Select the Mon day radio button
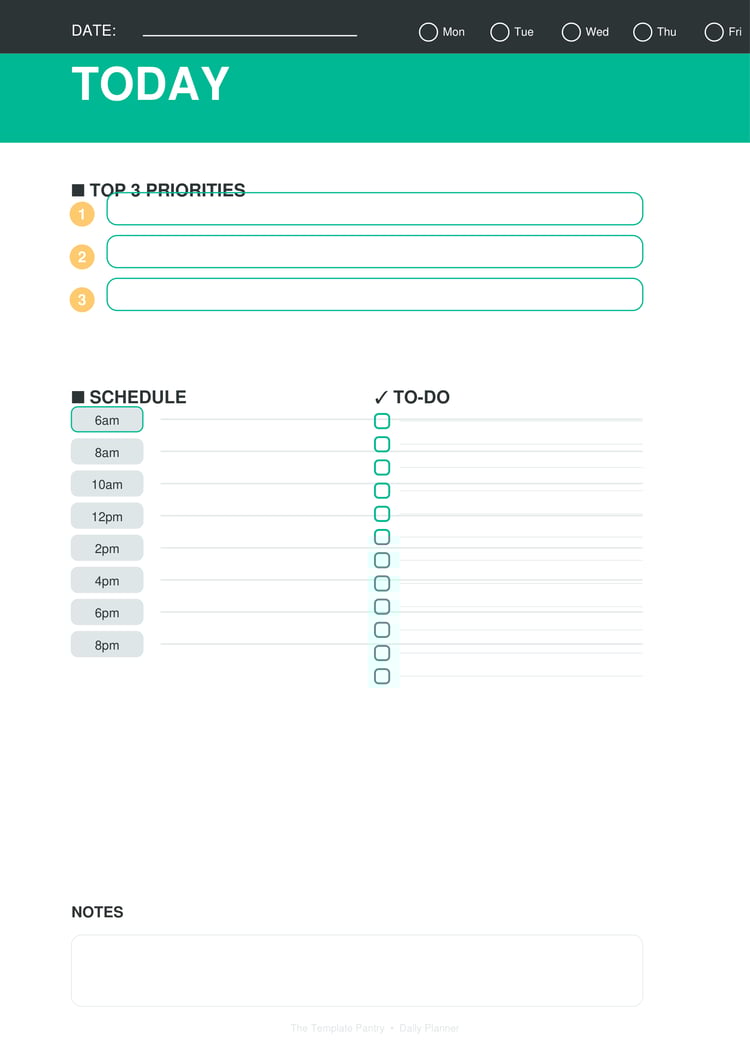This screenshot has width=750, height=1060. coord(428,32)
